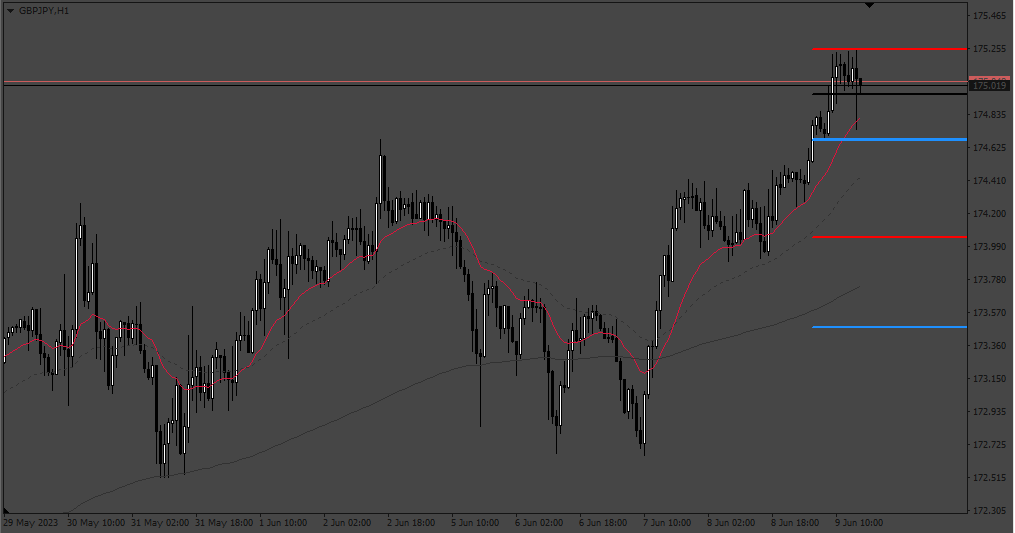The image size is (1015, 533).
Task: Click the 172.305 price axis label
Action: point(990,511)
